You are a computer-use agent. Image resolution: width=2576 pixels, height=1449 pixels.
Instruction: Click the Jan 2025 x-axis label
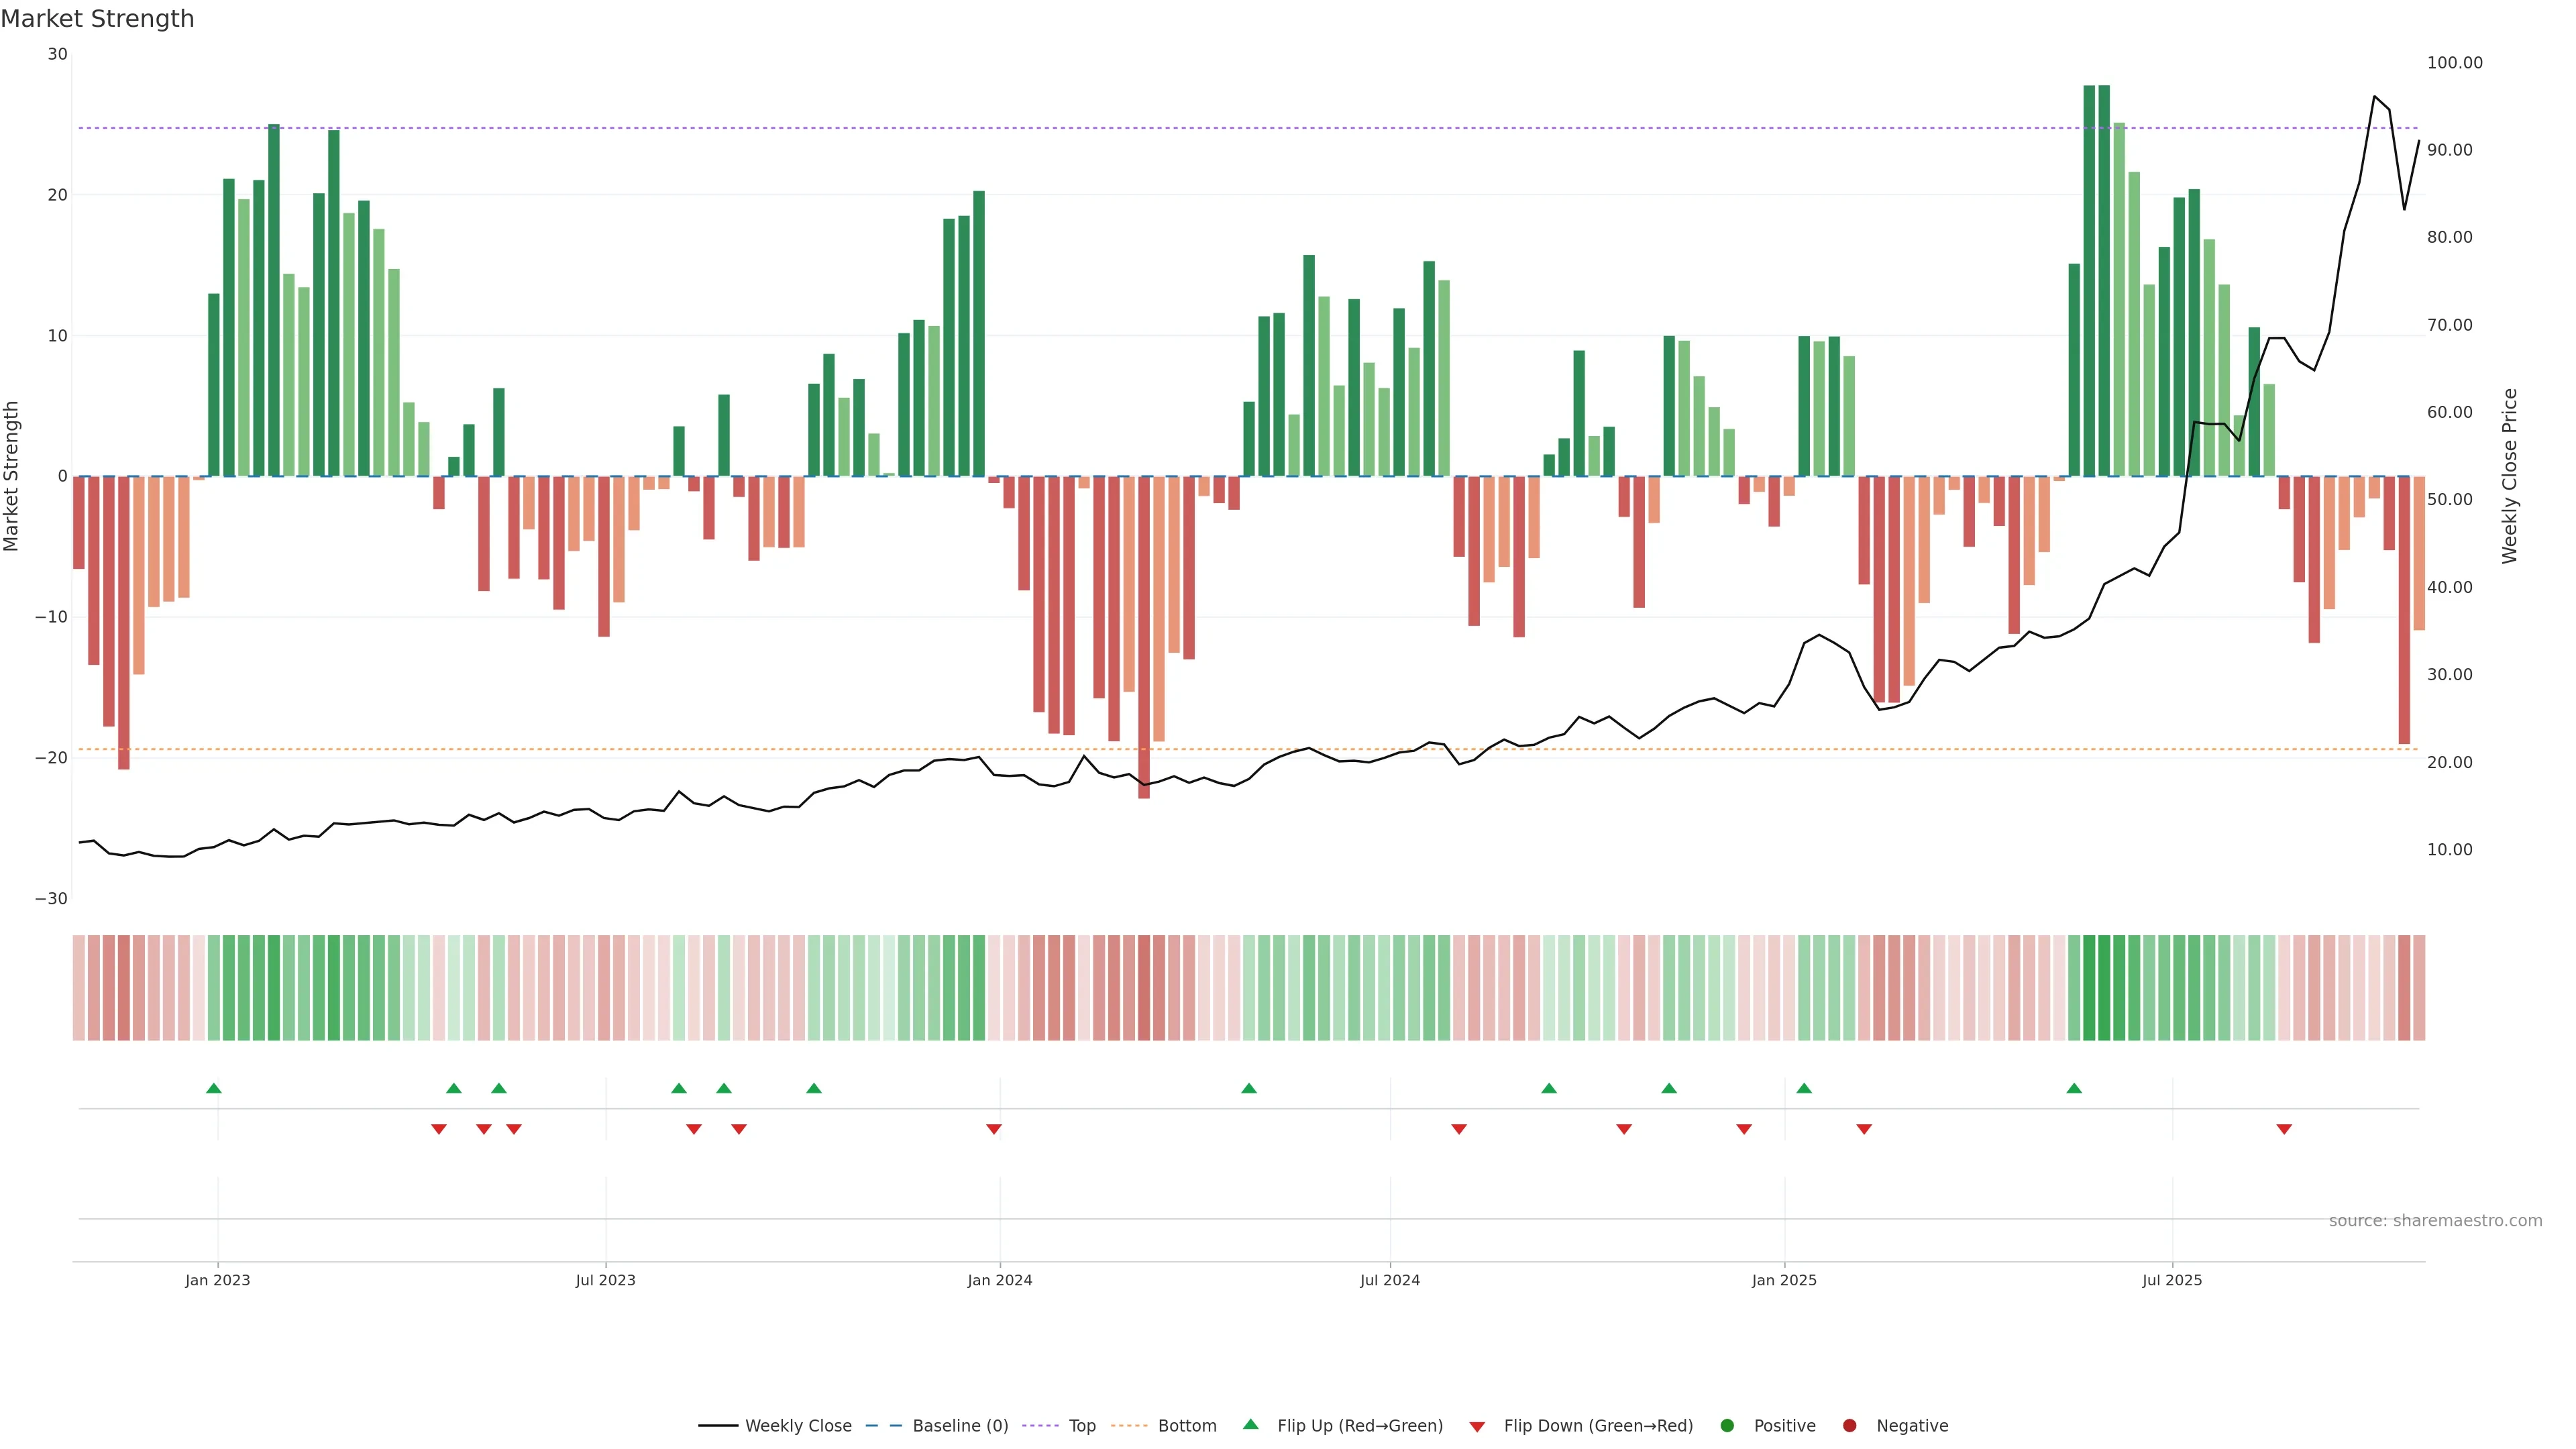(1784, 1280)
